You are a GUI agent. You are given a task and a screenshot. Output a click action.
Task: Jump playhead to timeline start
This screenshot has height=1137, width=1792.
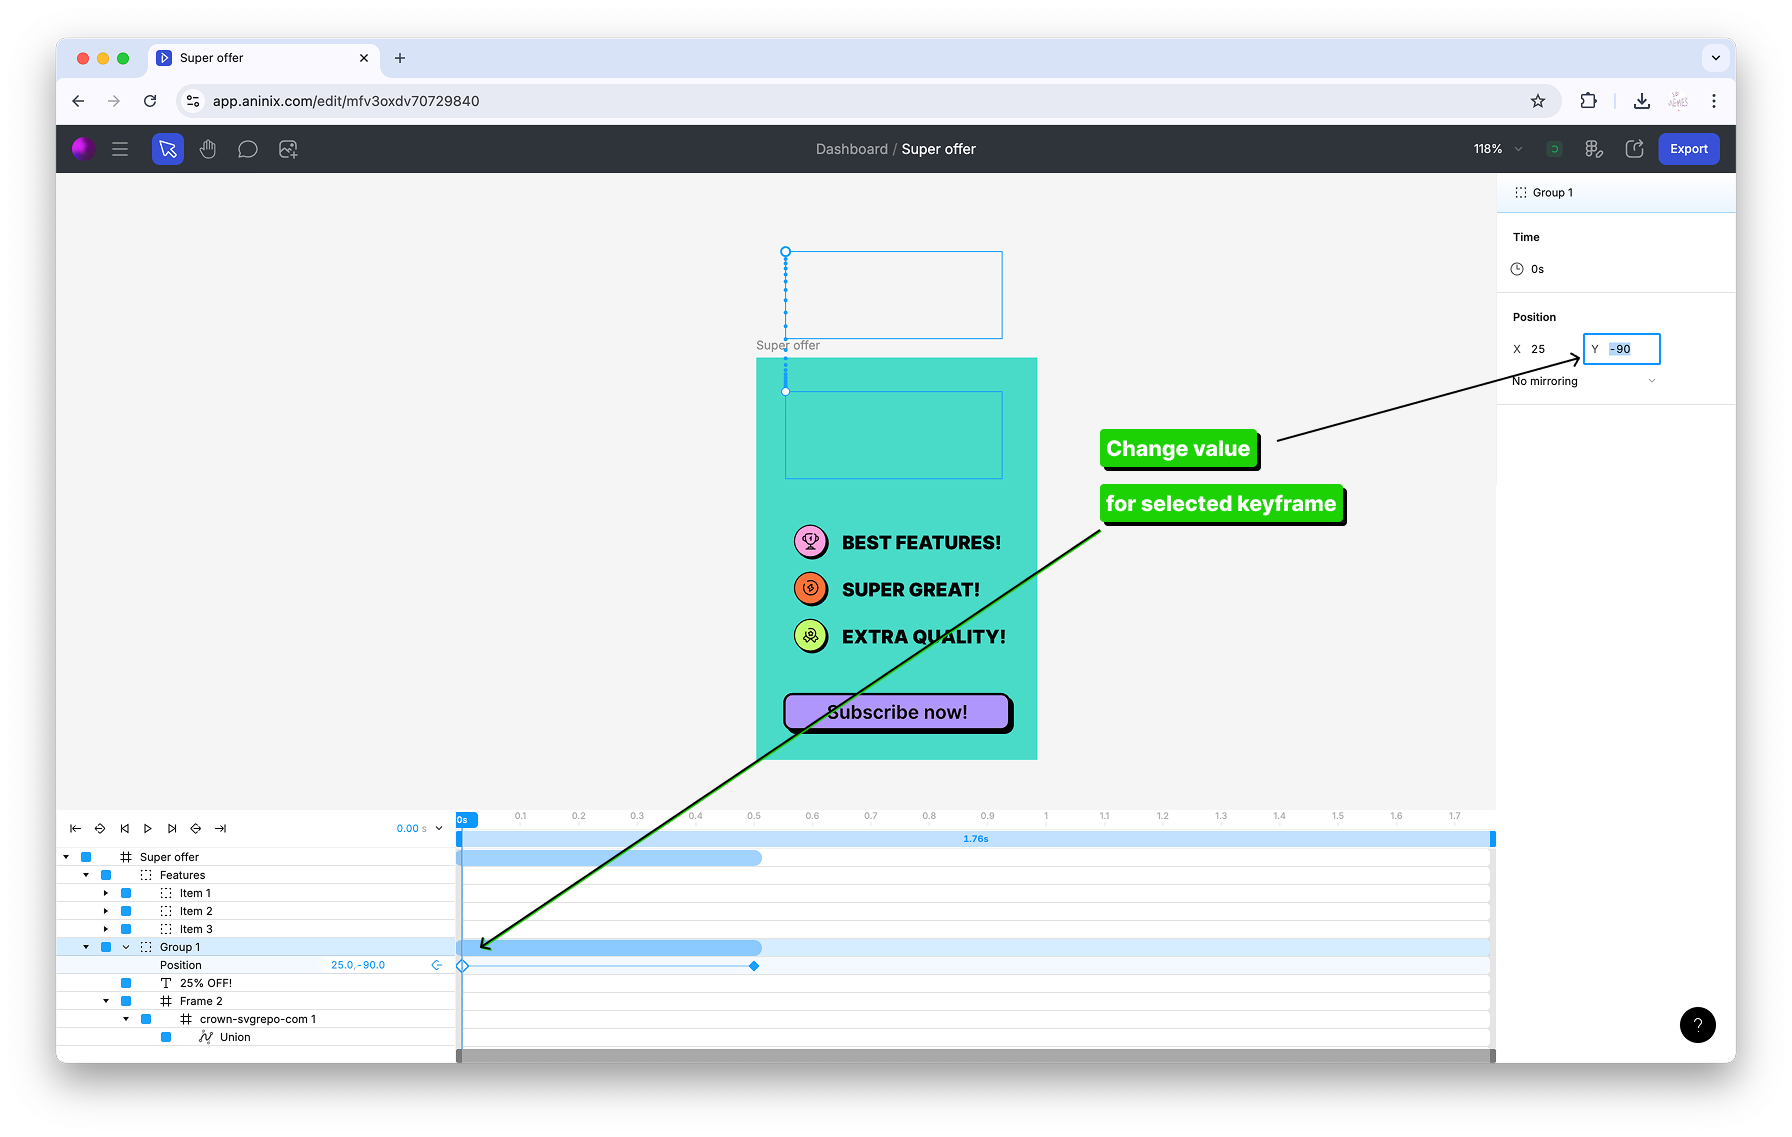[75, 828]
